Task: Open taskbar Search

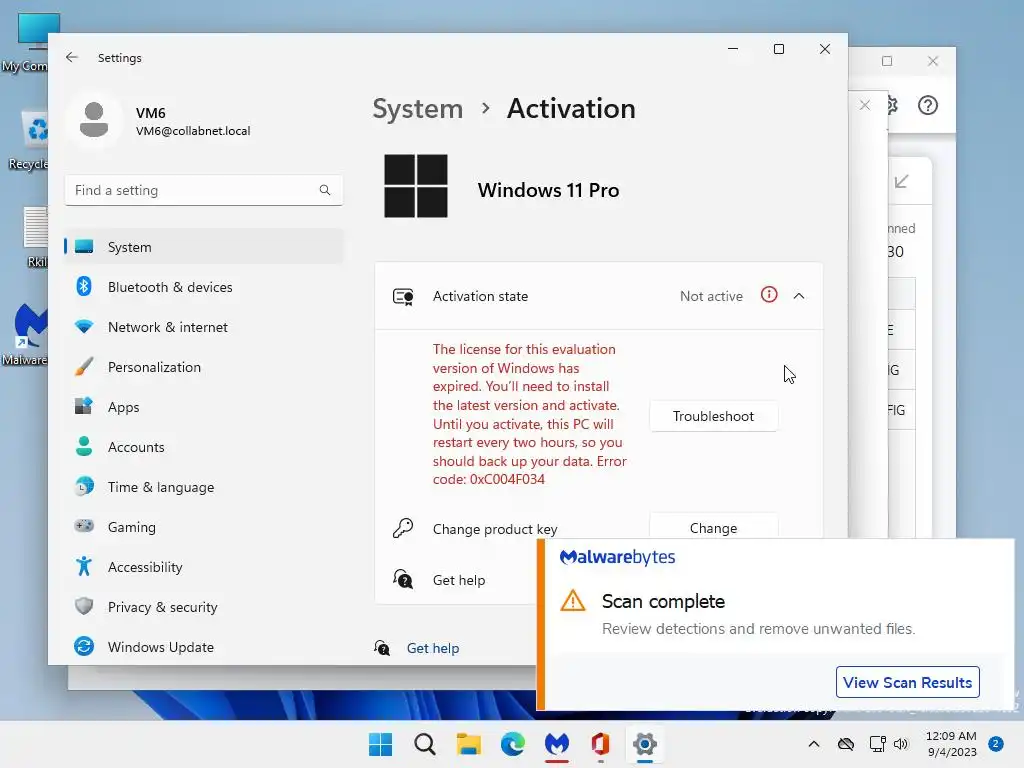Action: pos(424,744)
